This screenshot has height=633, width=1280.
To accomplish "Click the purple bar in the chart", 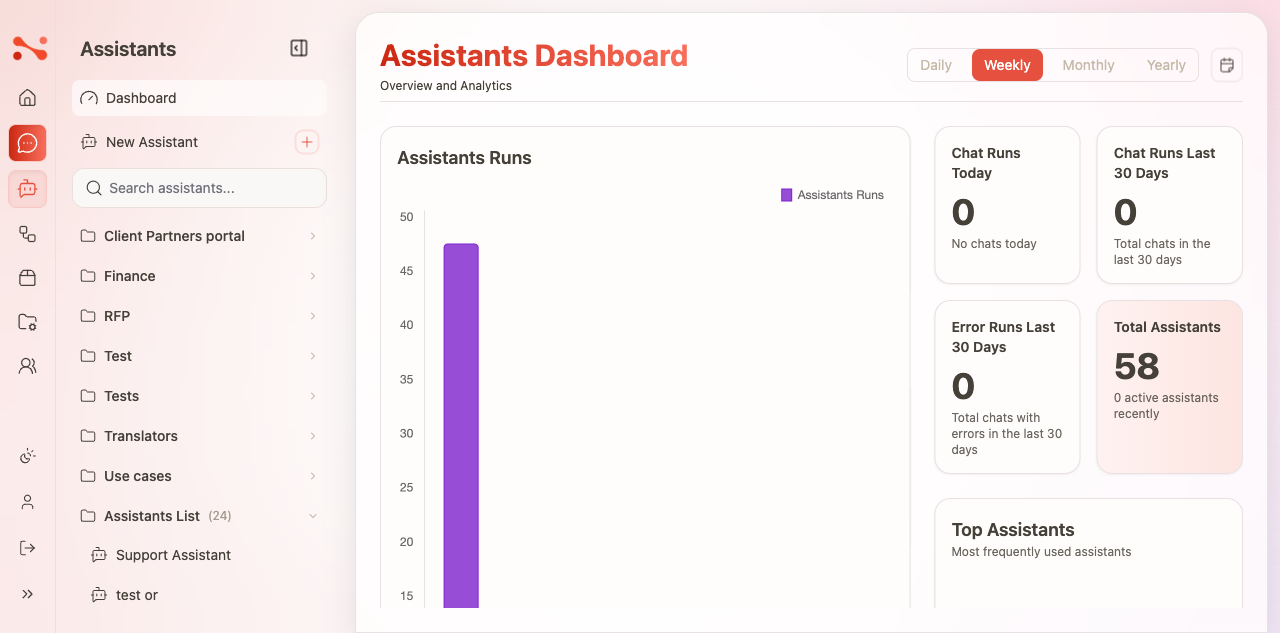I will point(461,425).
